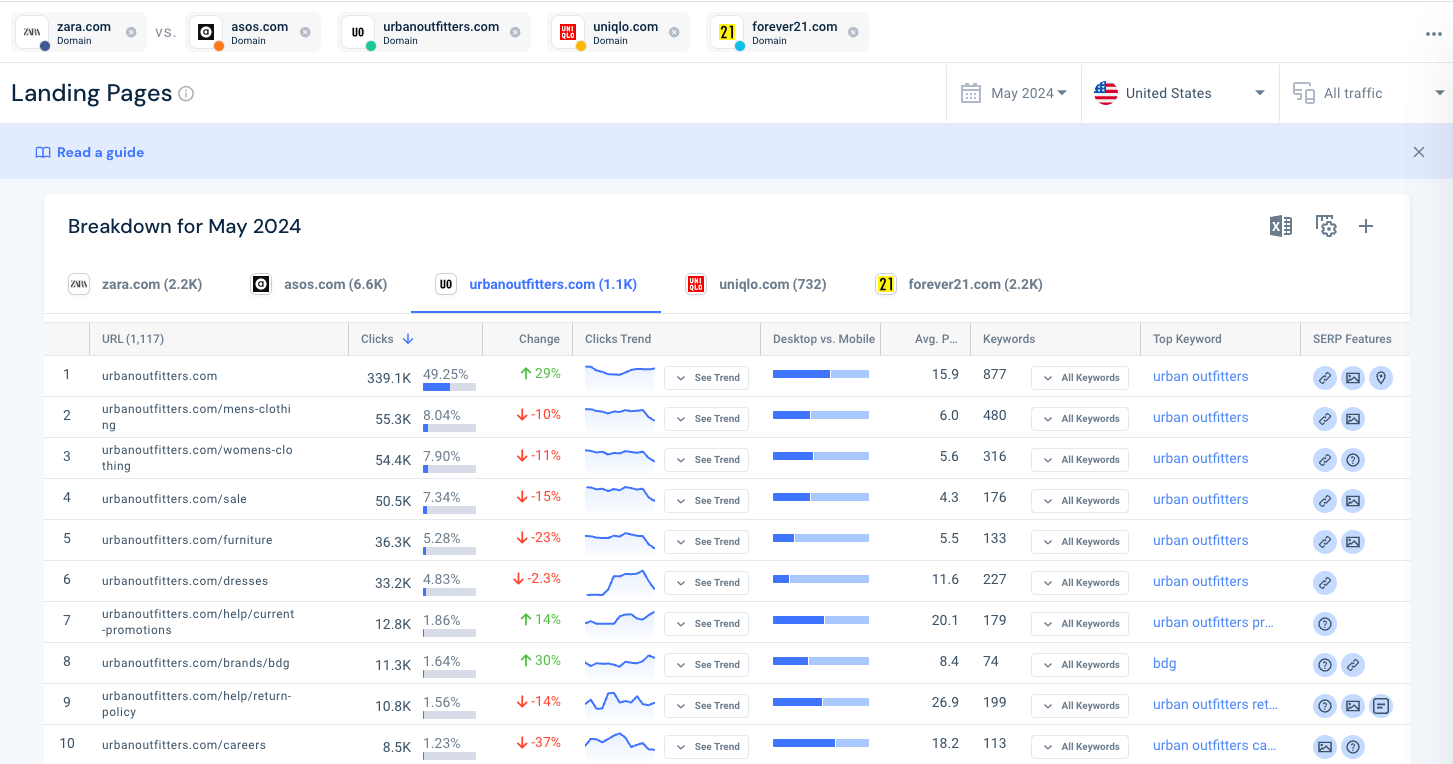Click desktop vs mobile bar for careers
The width and height of the screenshot is (1453, 764).
[x=821, y=743]
